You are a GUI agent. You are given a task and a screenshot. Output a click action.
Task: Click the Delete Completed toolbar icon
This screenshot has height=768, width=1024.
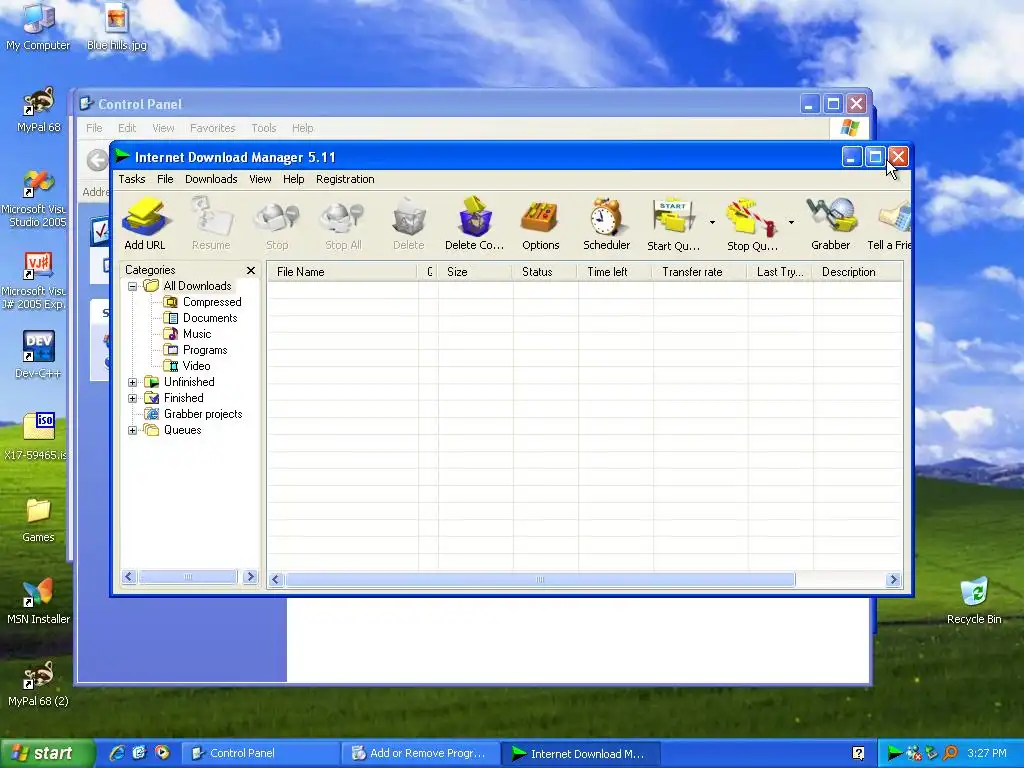point(475,224)
